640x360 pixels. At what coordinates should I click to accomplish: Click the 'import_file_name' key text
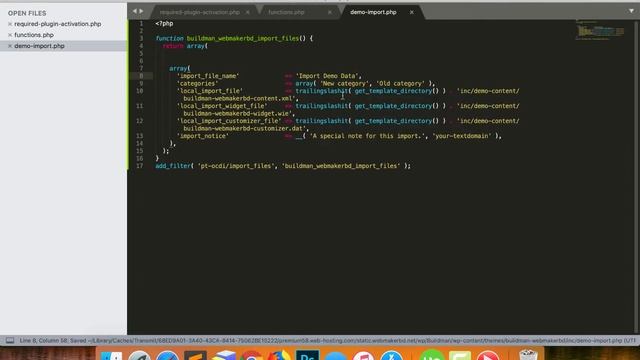tap(208, 76)
